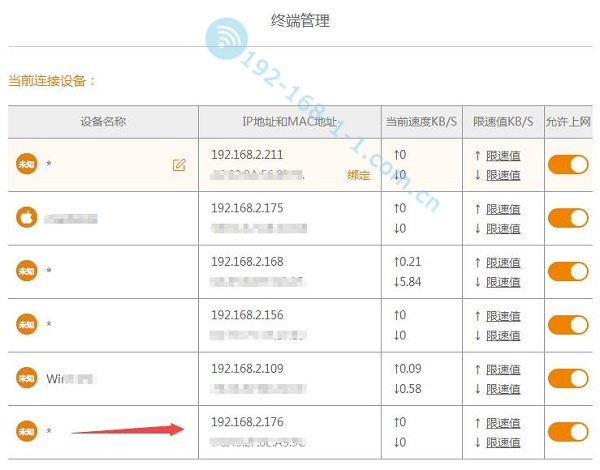Click upload speed ↑0.09 value
This screenshot has width=600, height=470.
(408, 369)
